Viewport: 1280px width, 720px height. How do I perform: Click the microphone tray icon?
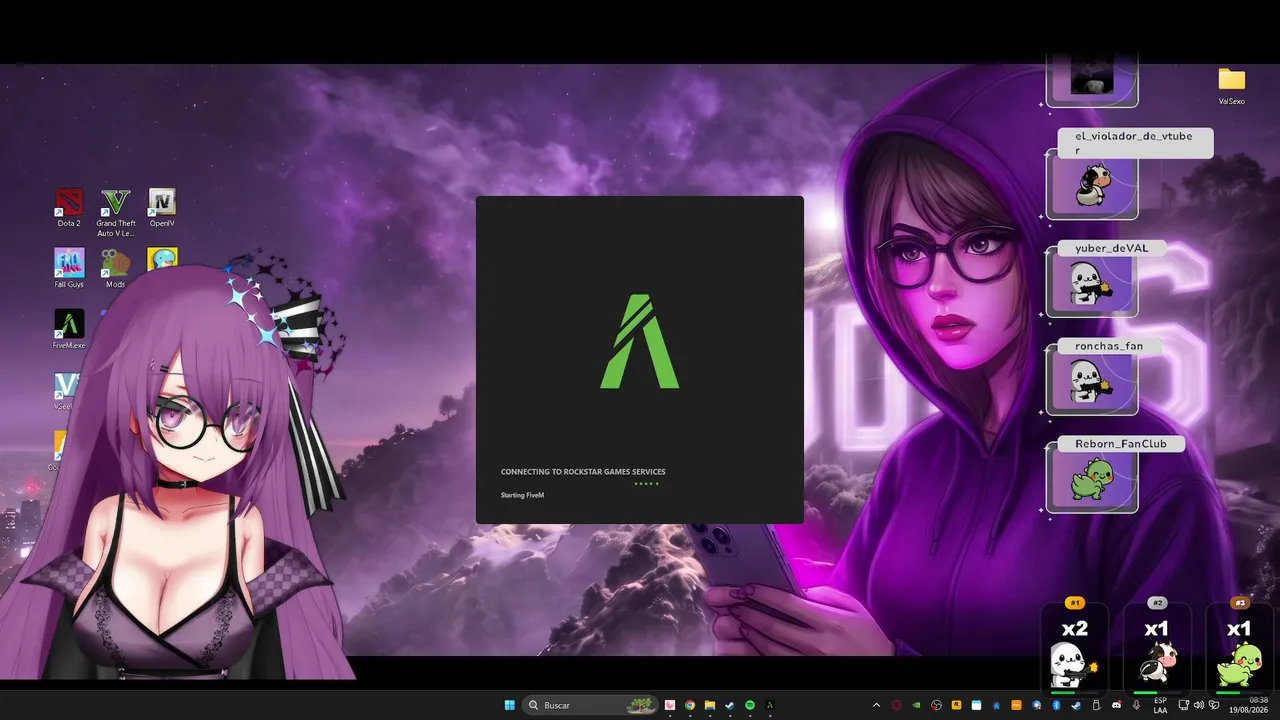pos(1136,705)
